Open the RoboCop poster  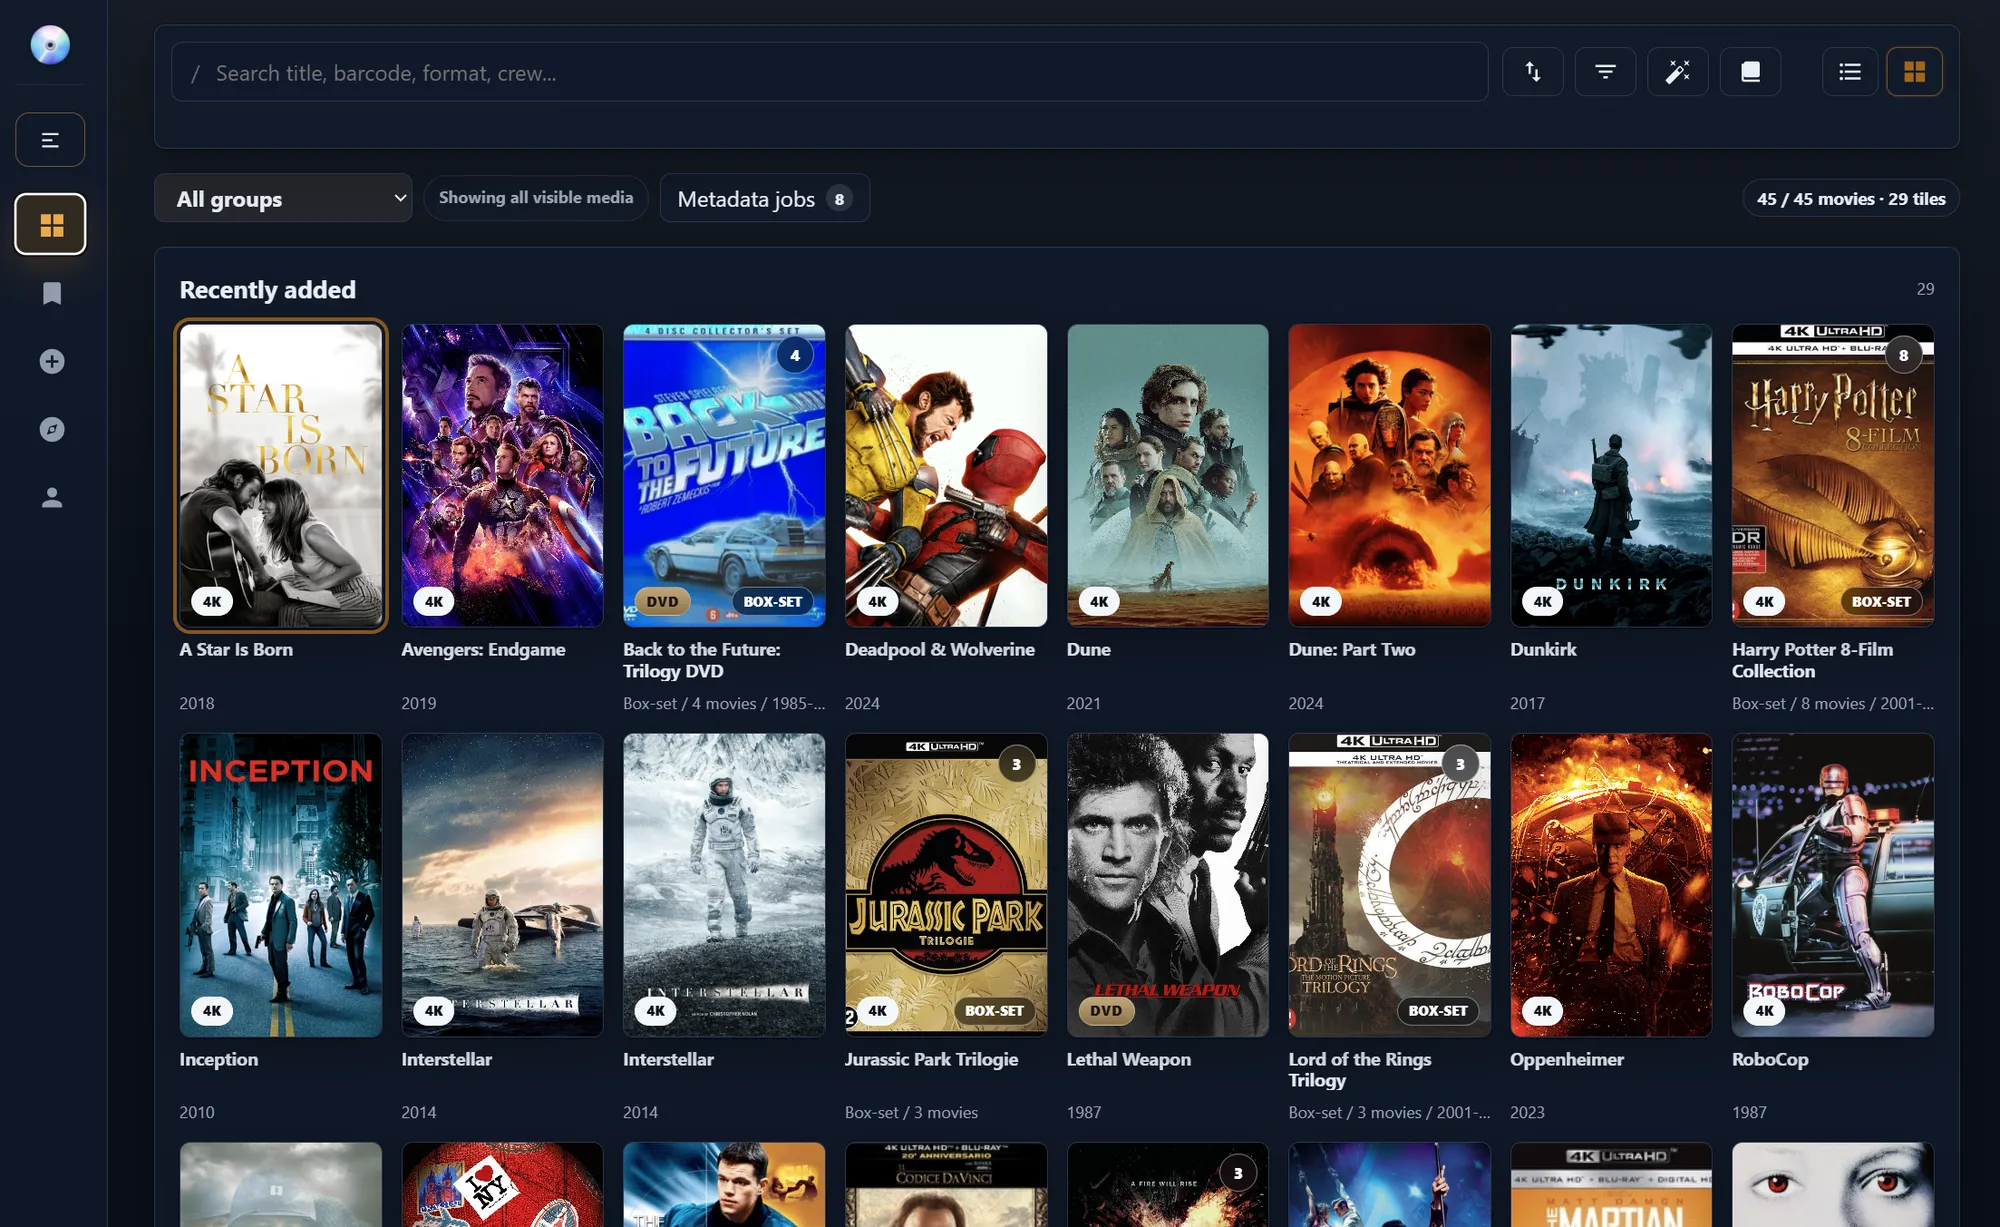pos(1833,885)
